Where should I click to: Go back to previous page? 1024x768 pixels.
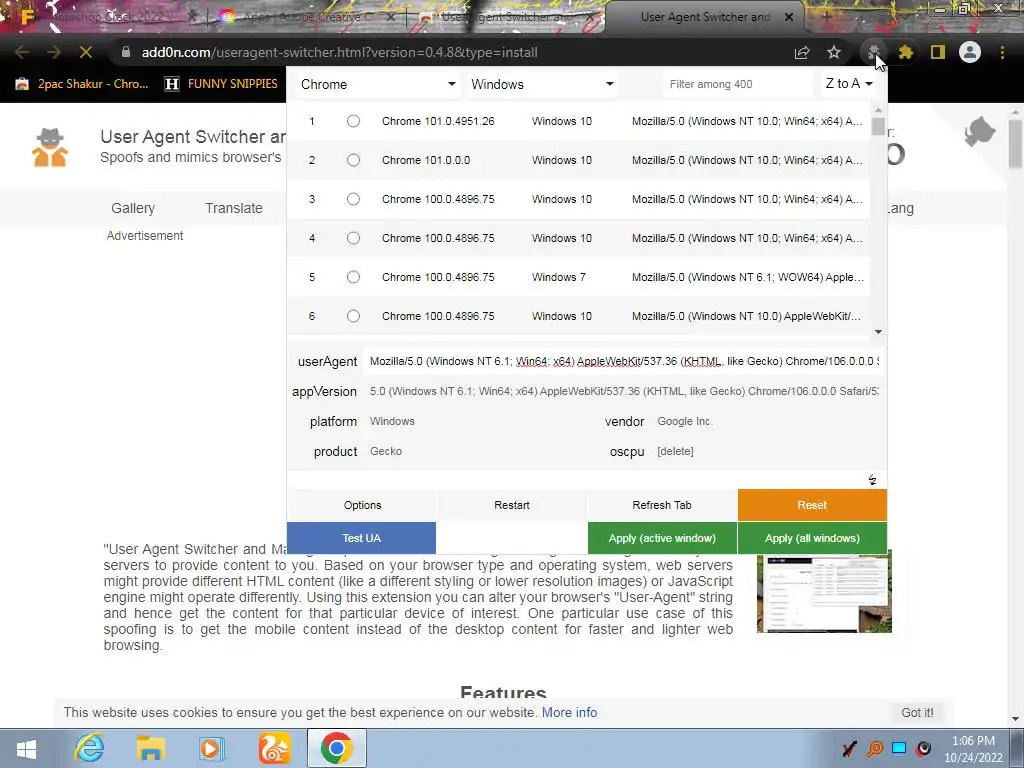click(22, 52)
